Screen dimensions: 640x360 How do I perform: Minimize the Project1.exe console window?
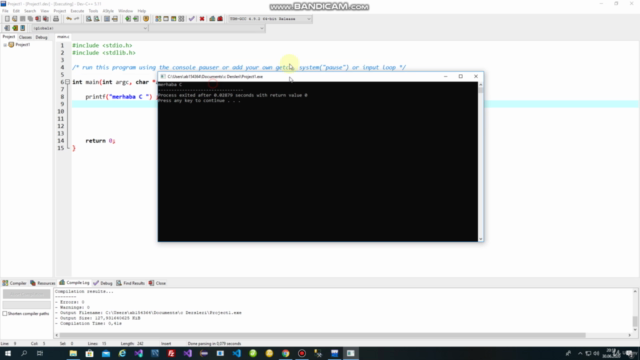(x=445, y=76)
